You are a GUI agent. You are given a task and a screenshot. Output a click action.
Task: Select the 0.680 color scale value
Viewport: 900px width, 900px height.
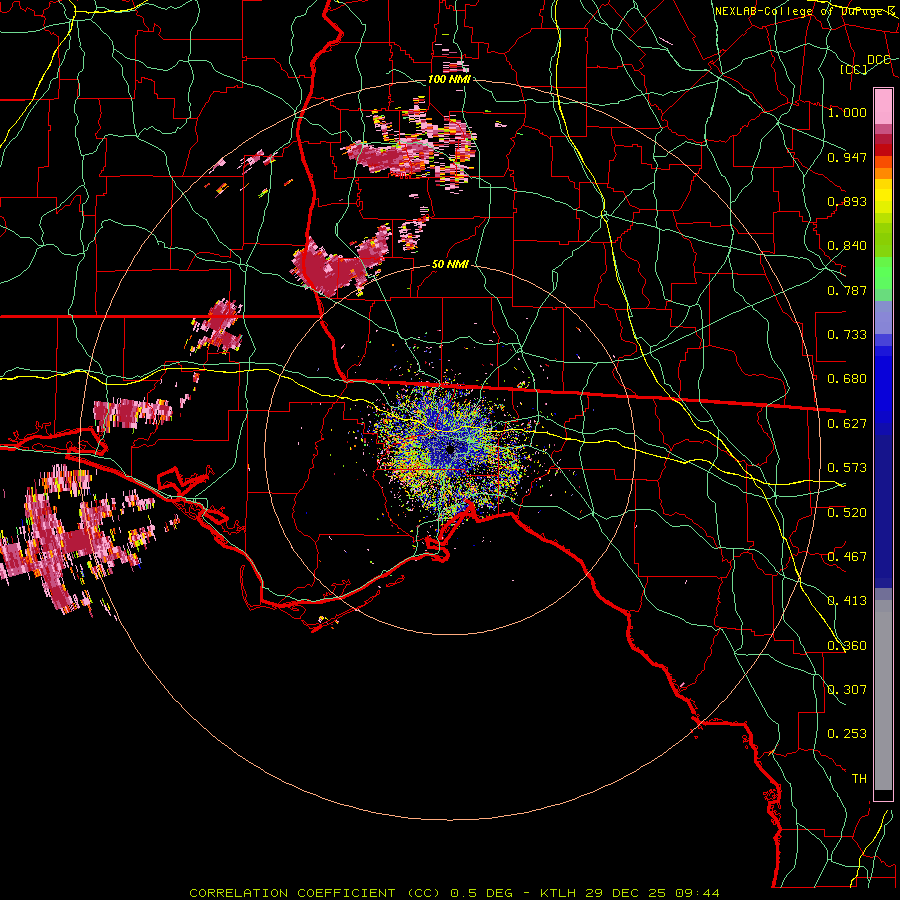click(x=847, y=379)
